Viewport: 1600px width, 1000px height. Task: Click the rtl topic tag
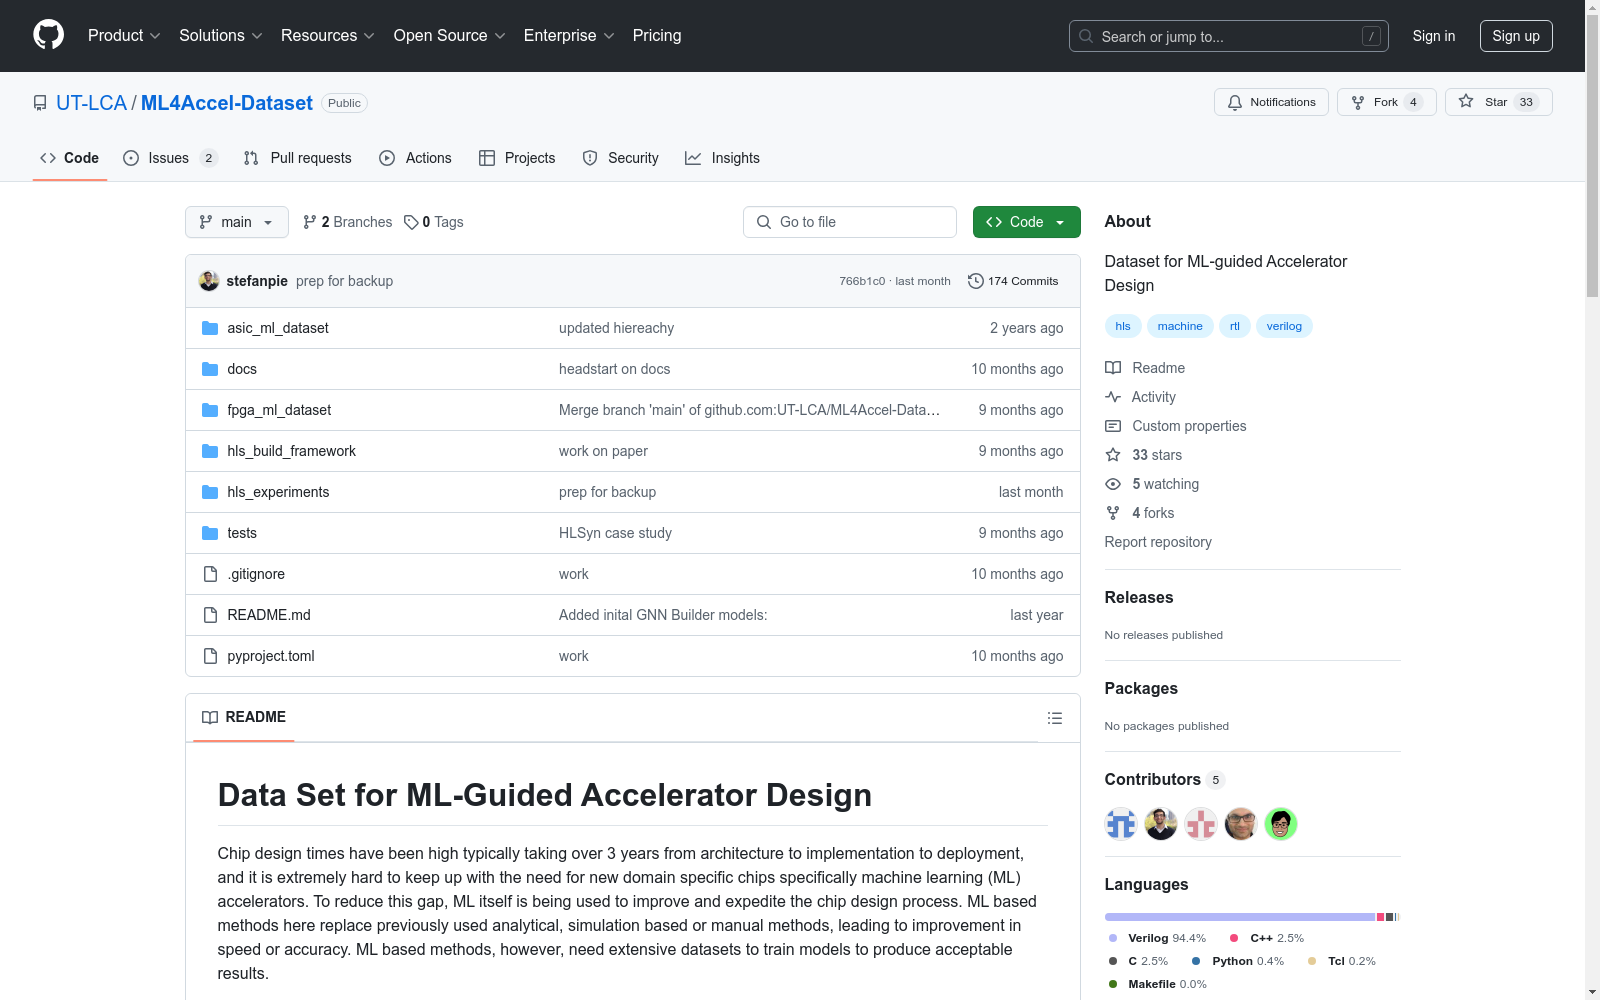tap(1235, 326)
